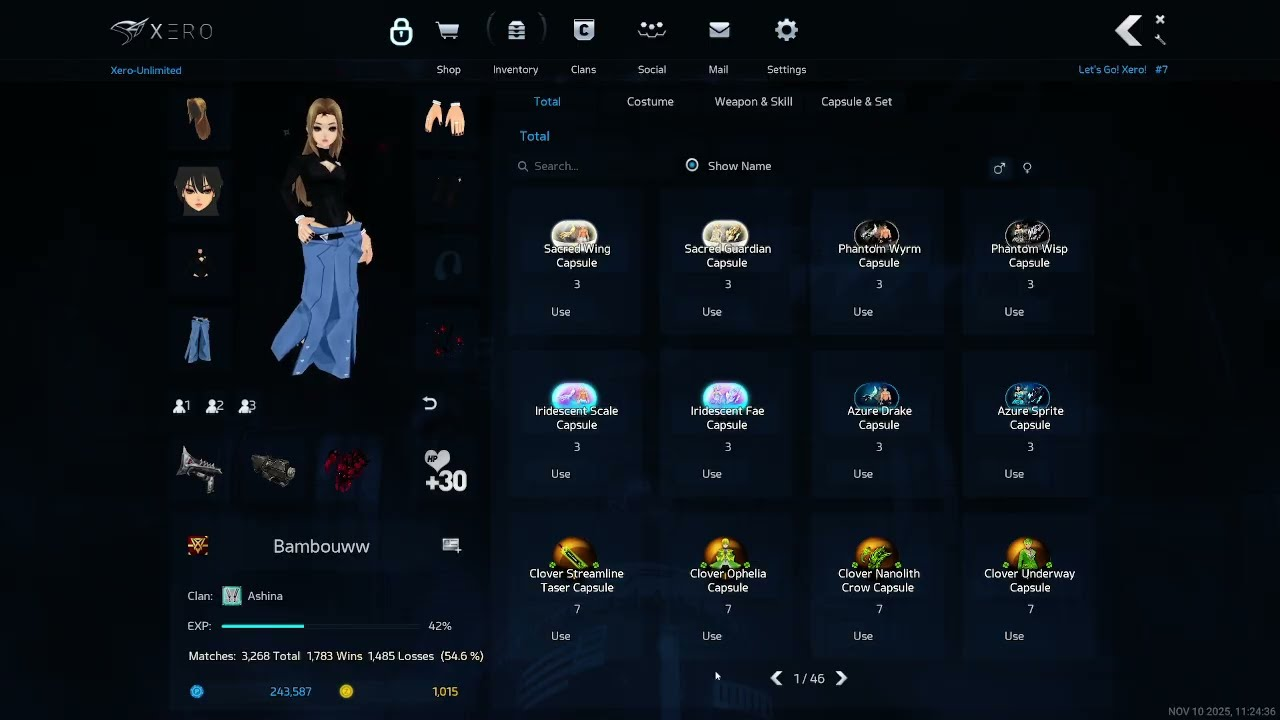Image resolution: width=1280 pixels, height=720 pixels.
Task: Toggle the Show Name radio button
Action: pos(692,166)
